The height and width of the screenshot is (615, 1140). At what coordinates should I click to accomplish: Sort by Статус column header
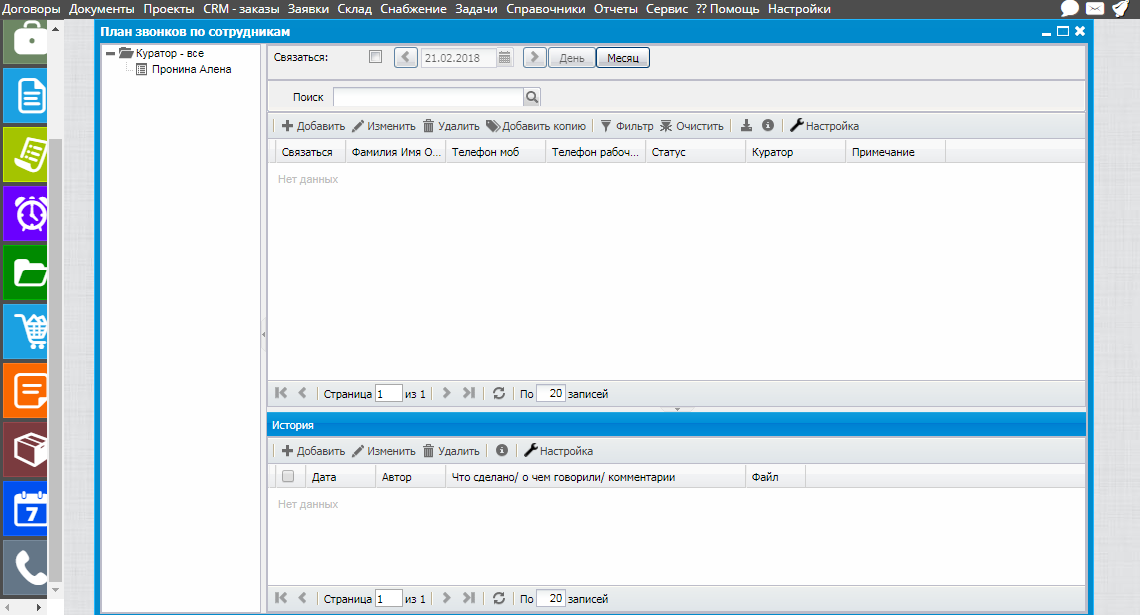pos(696,152)
